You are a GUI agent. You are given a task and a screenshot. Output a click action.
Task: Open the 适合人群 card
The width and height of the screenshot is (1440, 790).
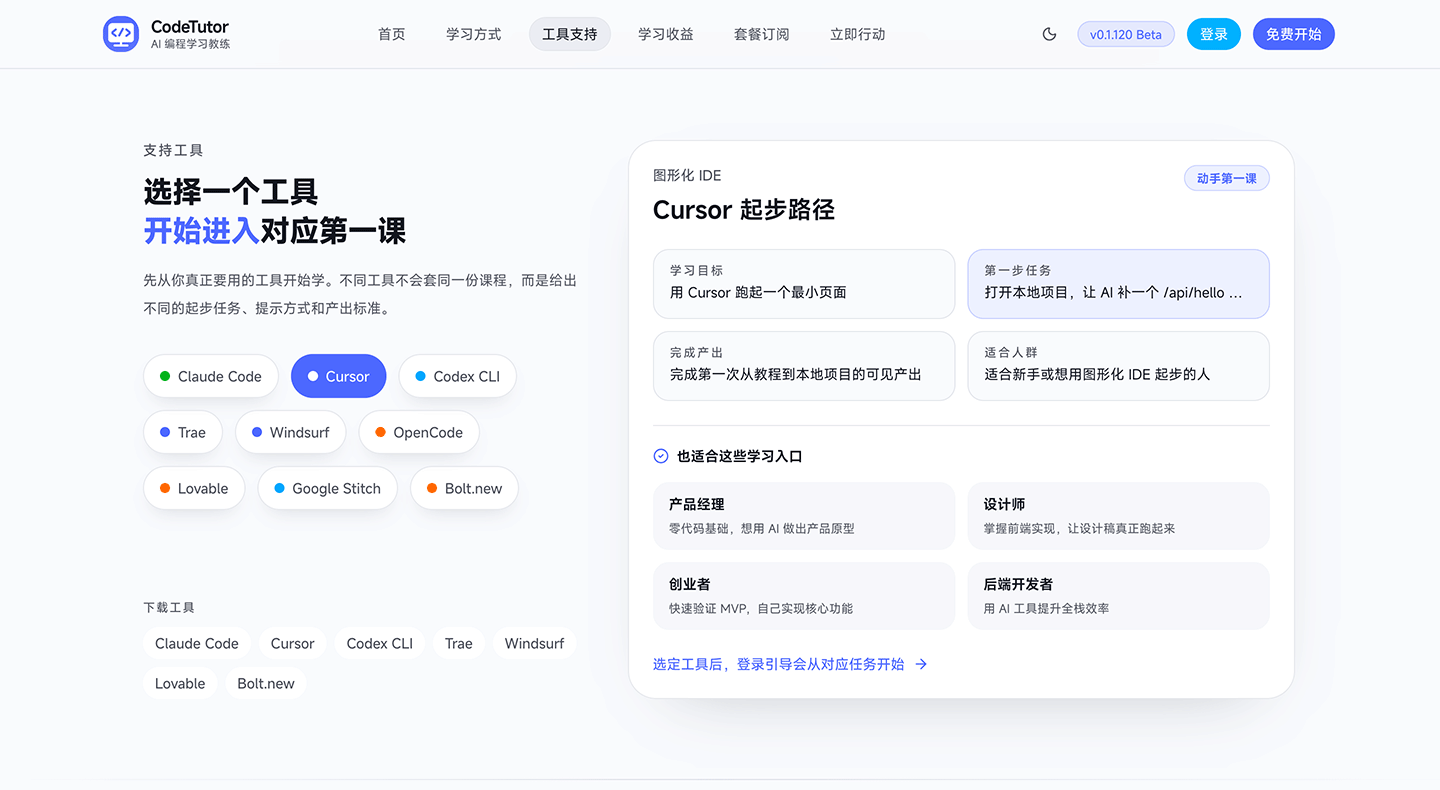tap(1119, 365)
